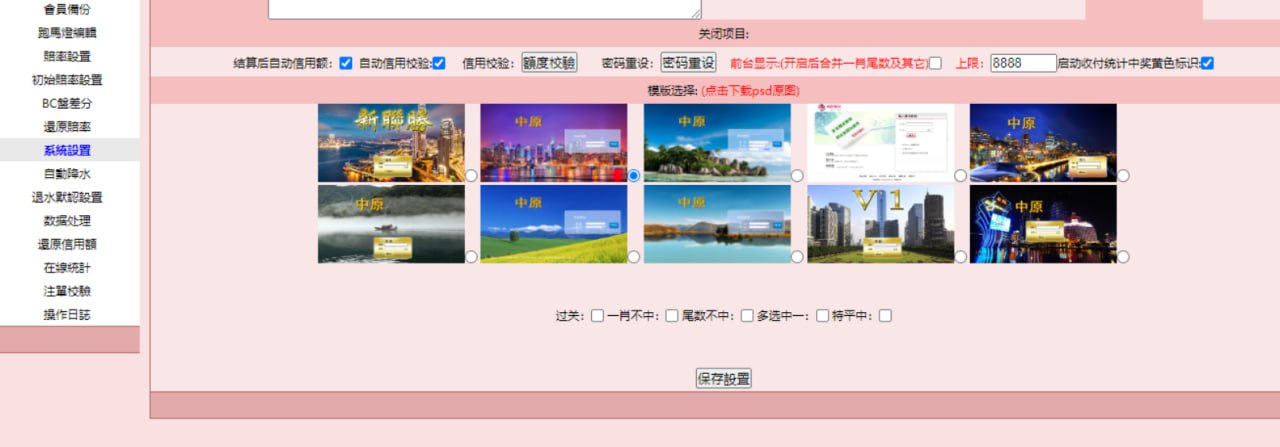Viewport: 1280px width, 447px height.
Task: Disable the 自动信用校验 checkbox
Action: click(438, 63)
